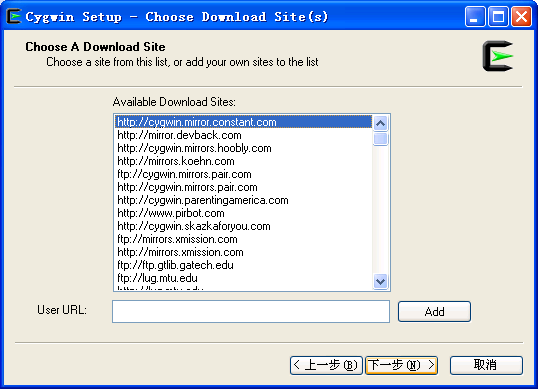Screen dimensions: 538x389
Task: Select http://cygwin.mirror.constant.com mirror
Action: pyautogui.click(x=244, y=122)
